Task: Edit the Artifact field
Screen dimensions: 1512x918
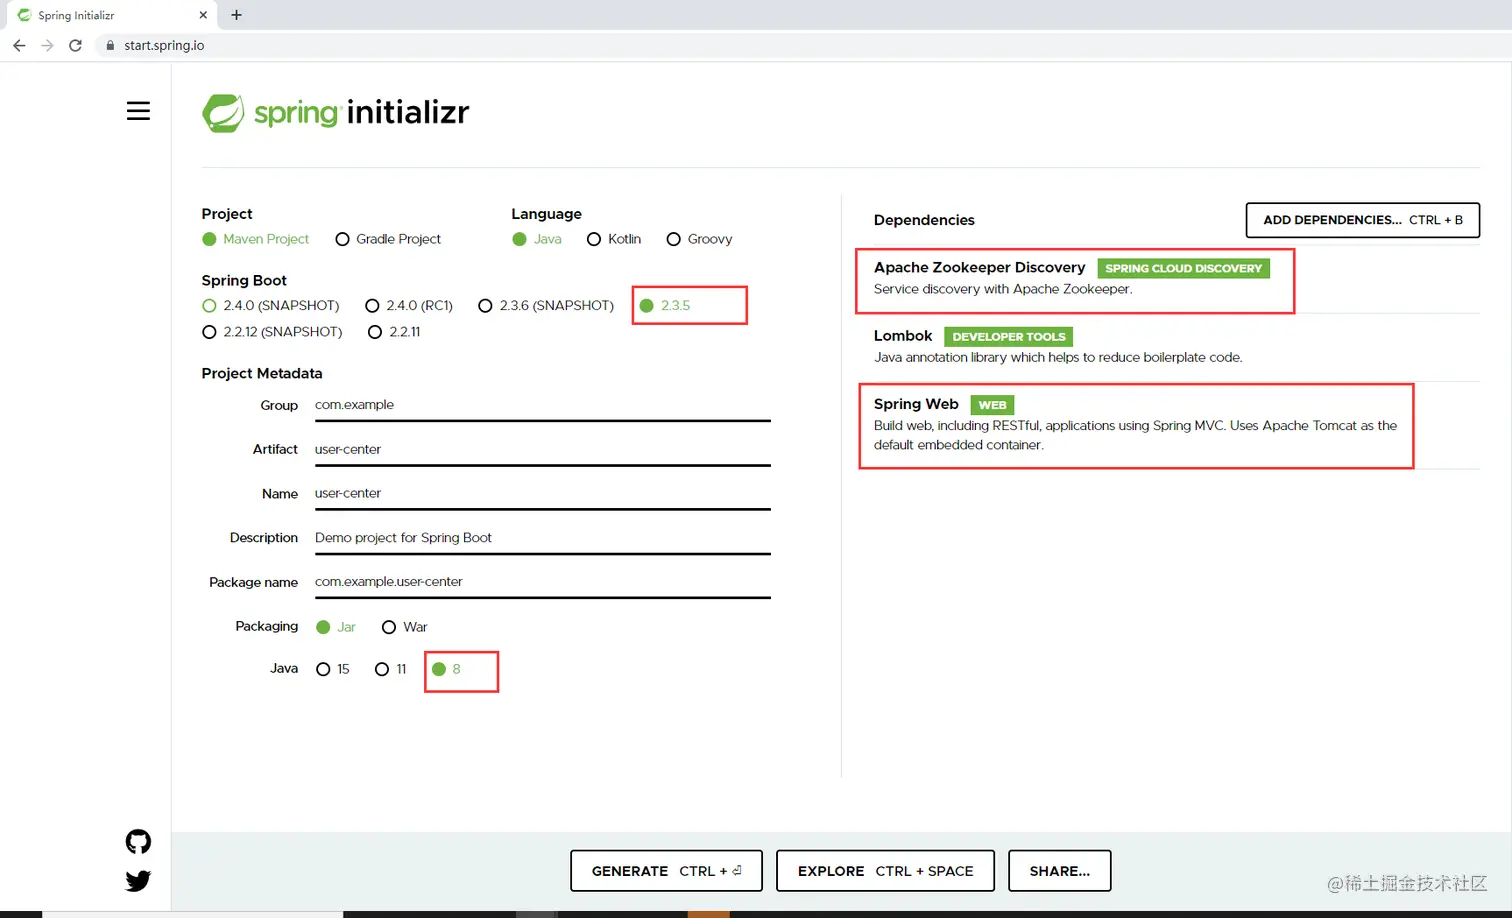Action: 543,449
